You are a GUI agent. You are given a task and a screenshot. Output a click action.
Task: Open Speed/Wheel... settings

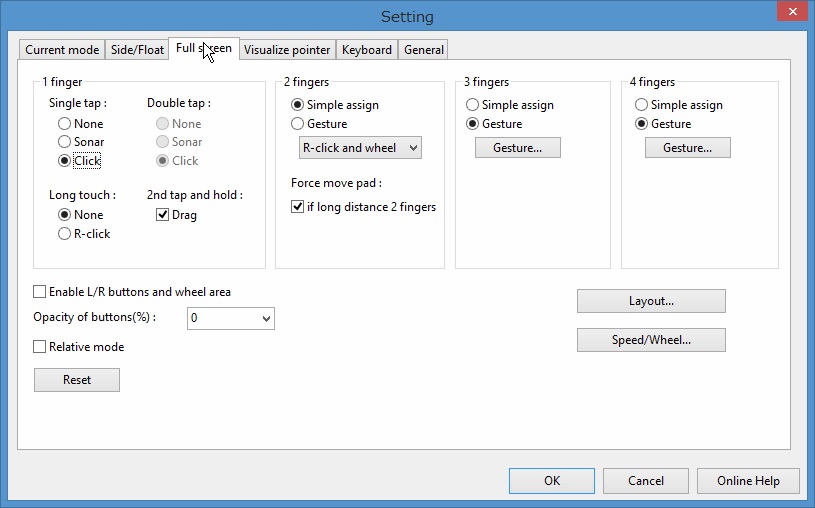coord(651,340)
